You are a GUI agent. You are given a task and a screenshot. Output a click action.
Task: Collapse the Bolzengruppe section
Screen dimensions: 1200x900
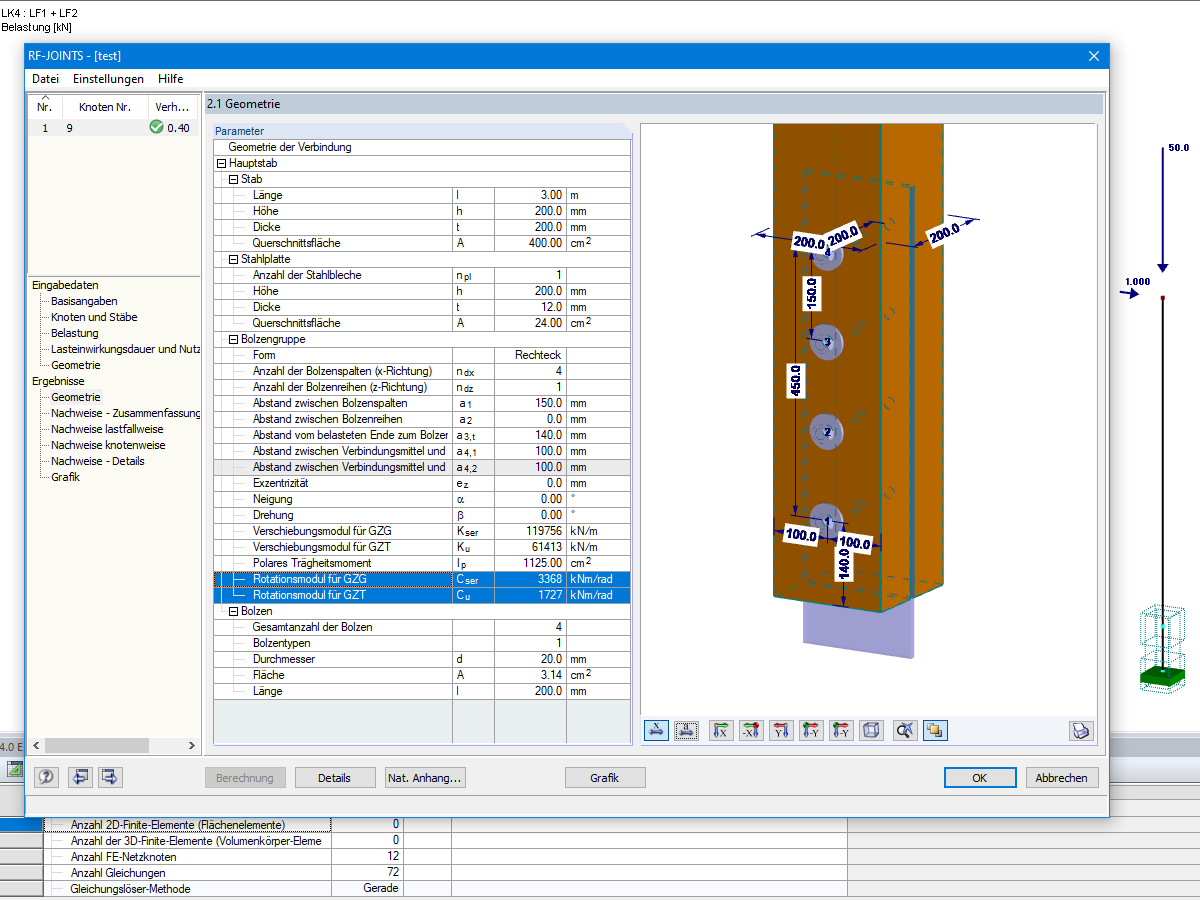(233, 339)
